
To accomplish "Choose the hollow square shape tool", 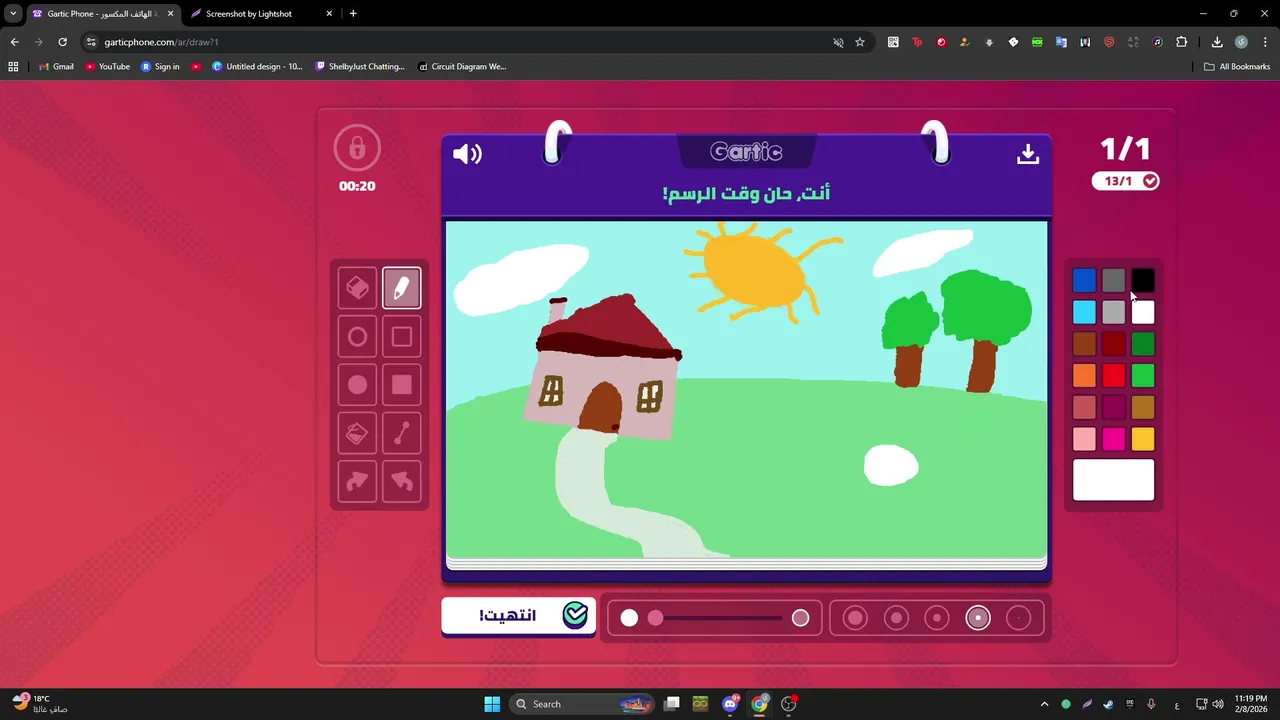I will point(401,337).
